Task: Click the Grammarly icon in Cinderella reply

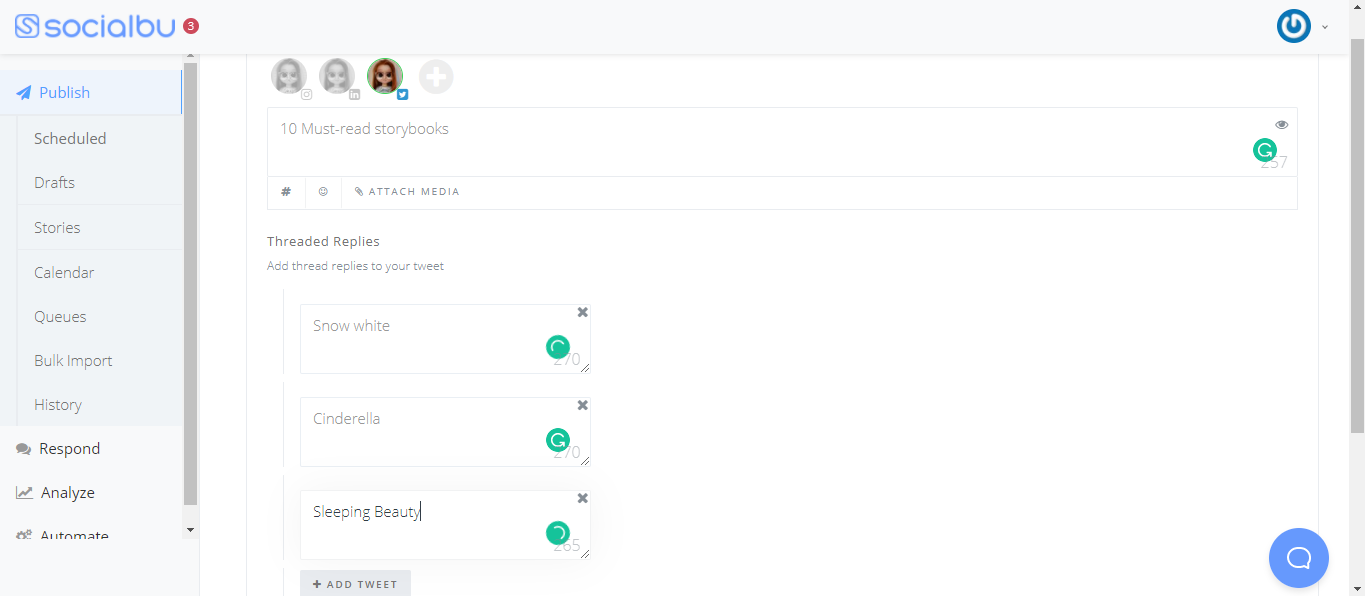Action: 558,440
